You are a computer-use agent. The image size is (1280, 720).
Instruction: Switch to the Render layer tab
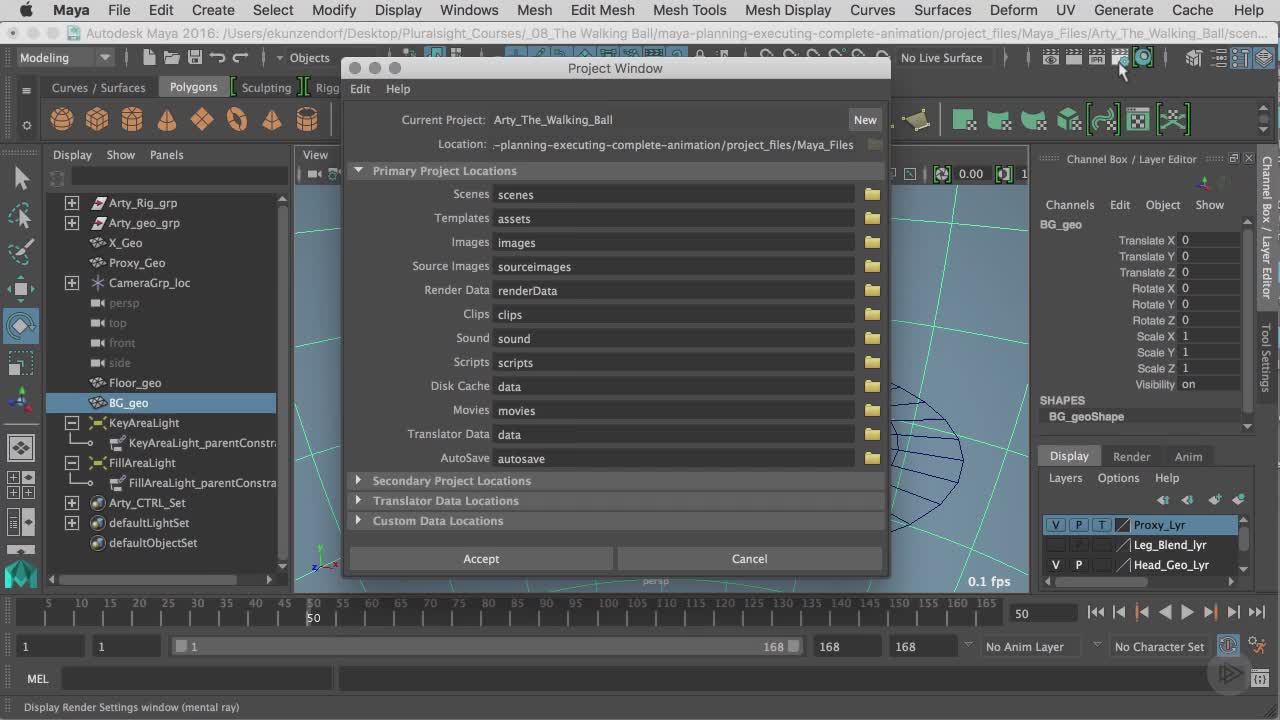(x=1131, y=457)
